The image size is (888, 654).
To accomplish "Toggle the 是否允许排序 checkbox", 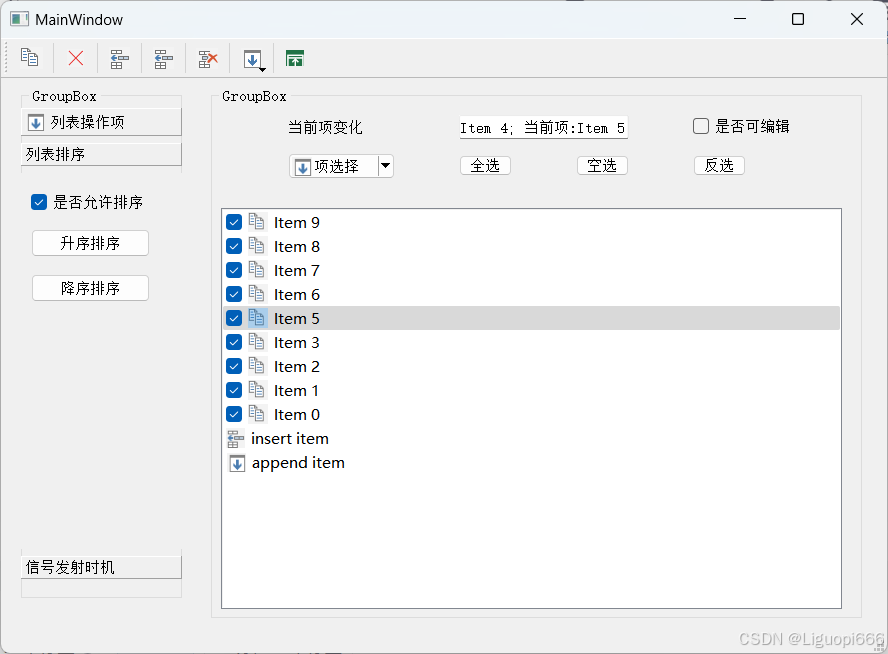I will (x=38, y=202).
